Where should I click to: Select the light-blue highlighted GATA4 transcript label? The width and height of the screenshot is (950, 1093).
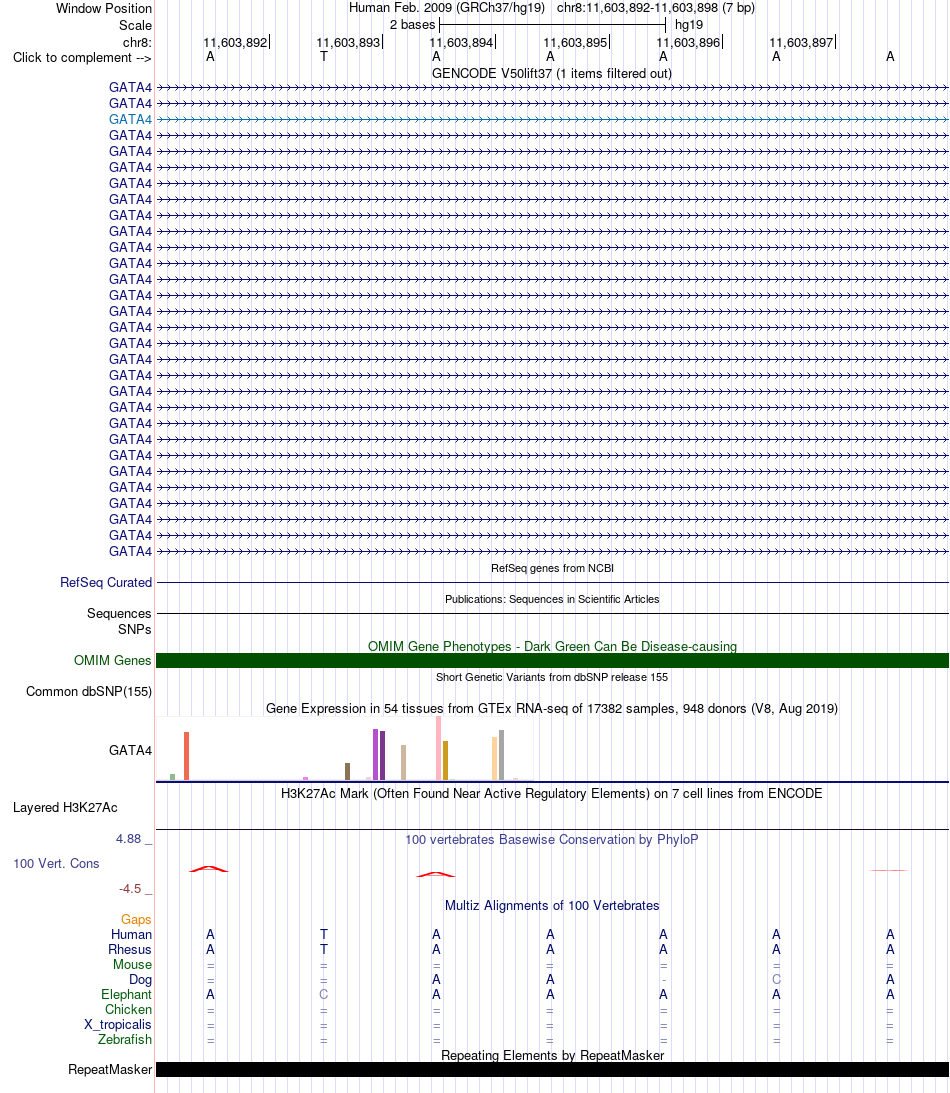[130, 119]
